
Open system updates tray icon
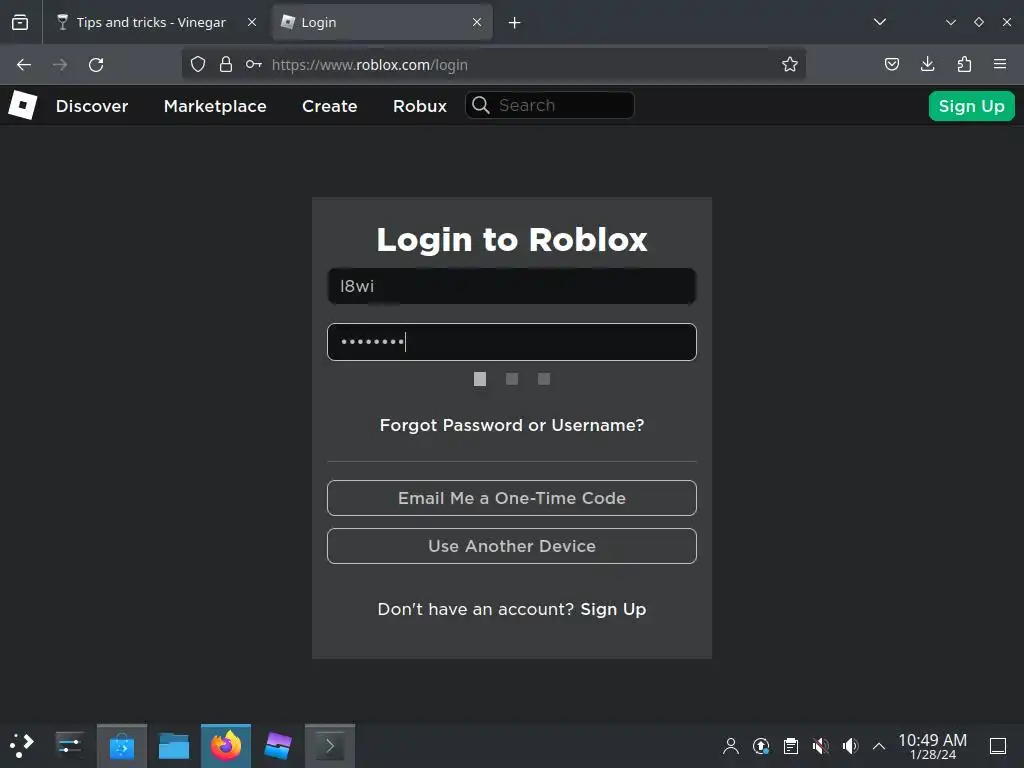(761, 746)
